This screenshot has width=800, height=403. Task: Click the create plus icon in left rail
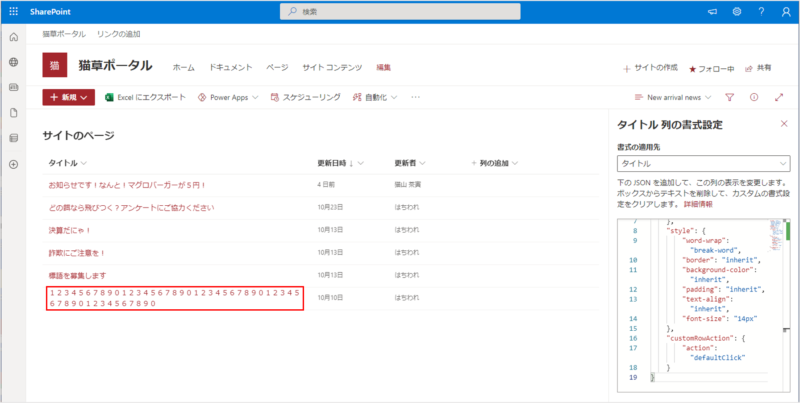point(13,164)
